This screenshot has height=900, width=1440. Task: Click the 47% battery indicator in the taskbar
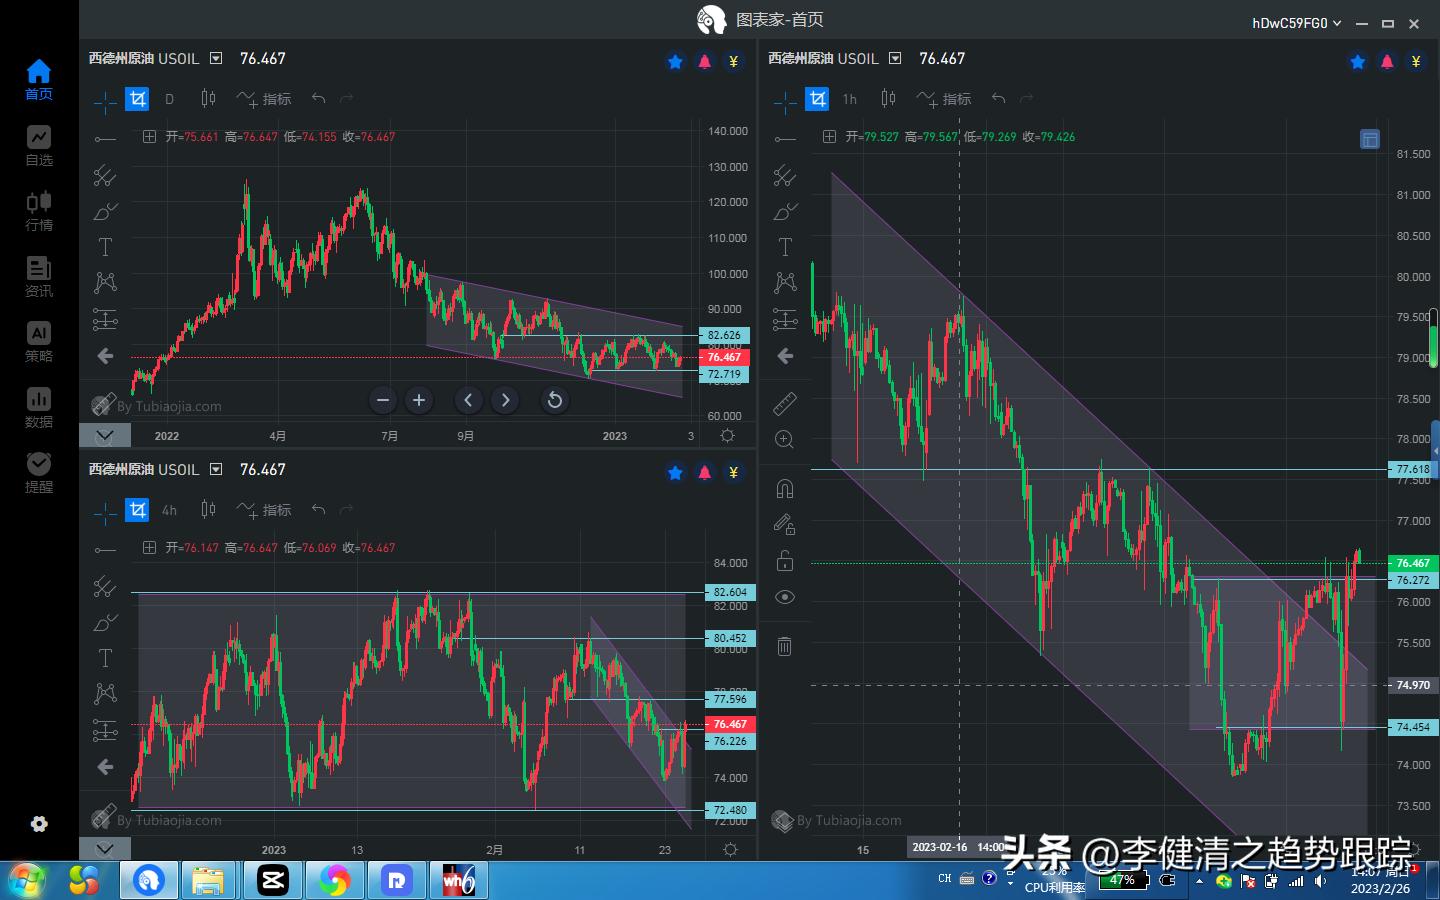1122,882
